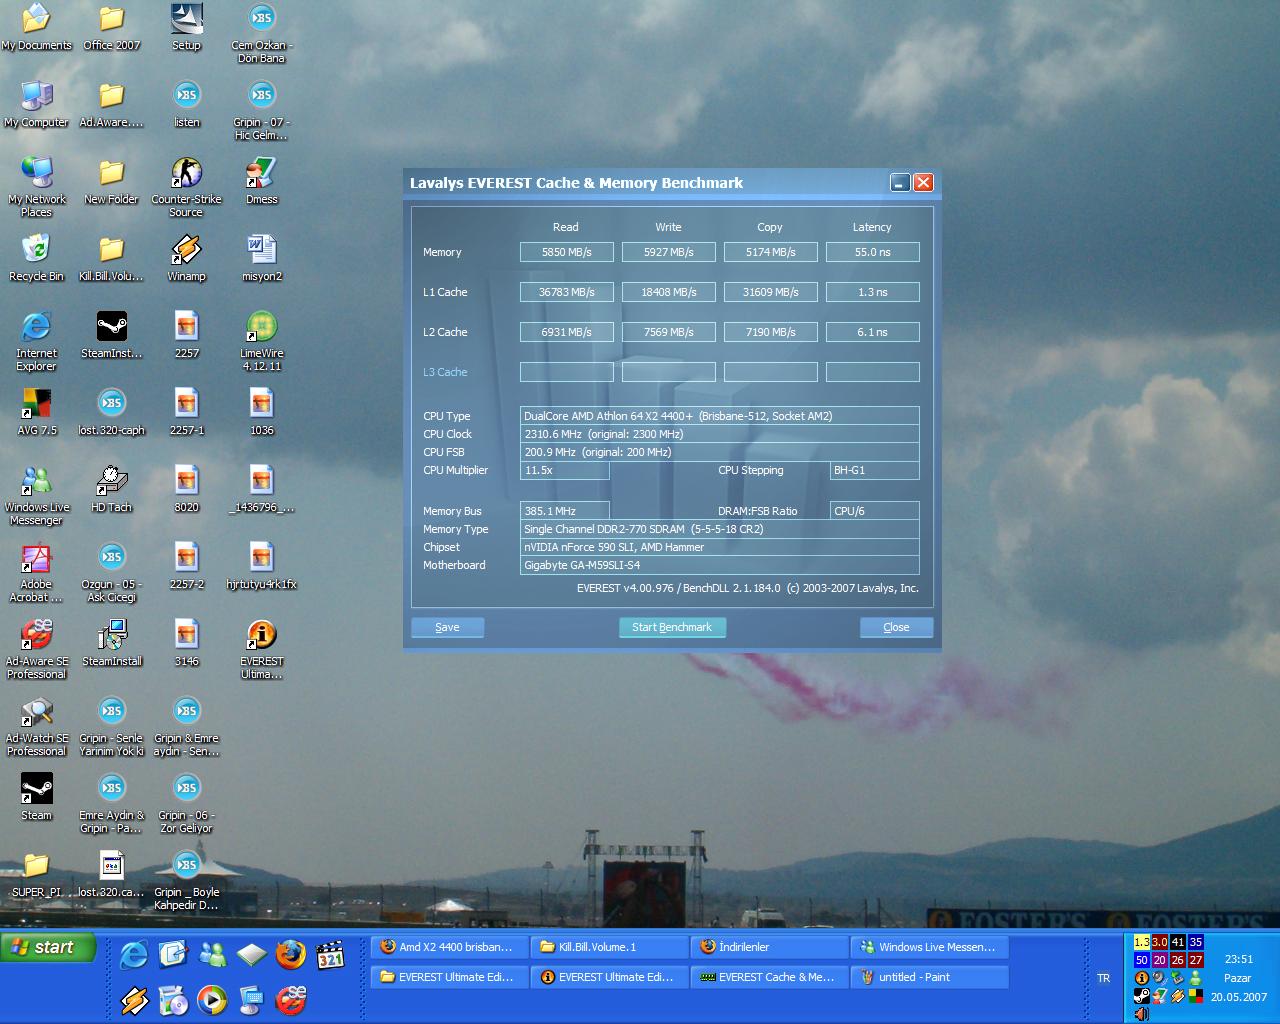Screen dimensions: 1280x1024
Task: Launch Firefox from Quick Launch bar
Action: tap(291, 955)
